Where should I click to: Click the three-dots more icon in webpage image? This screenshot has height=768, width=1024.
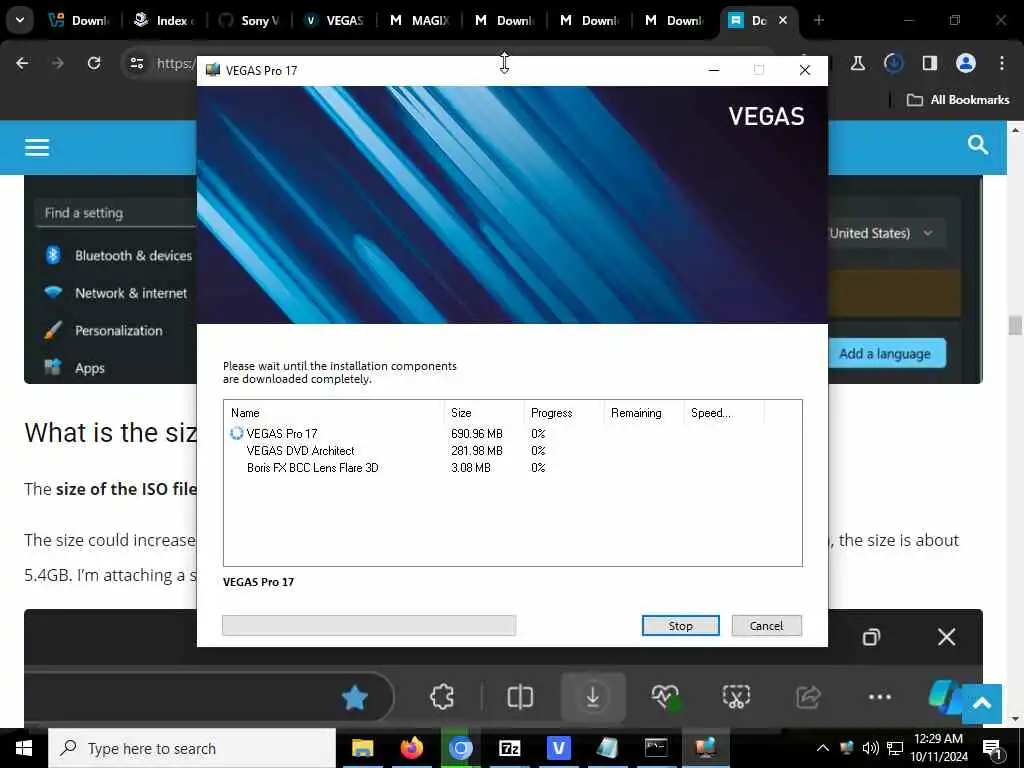click(x=880, y=697)
